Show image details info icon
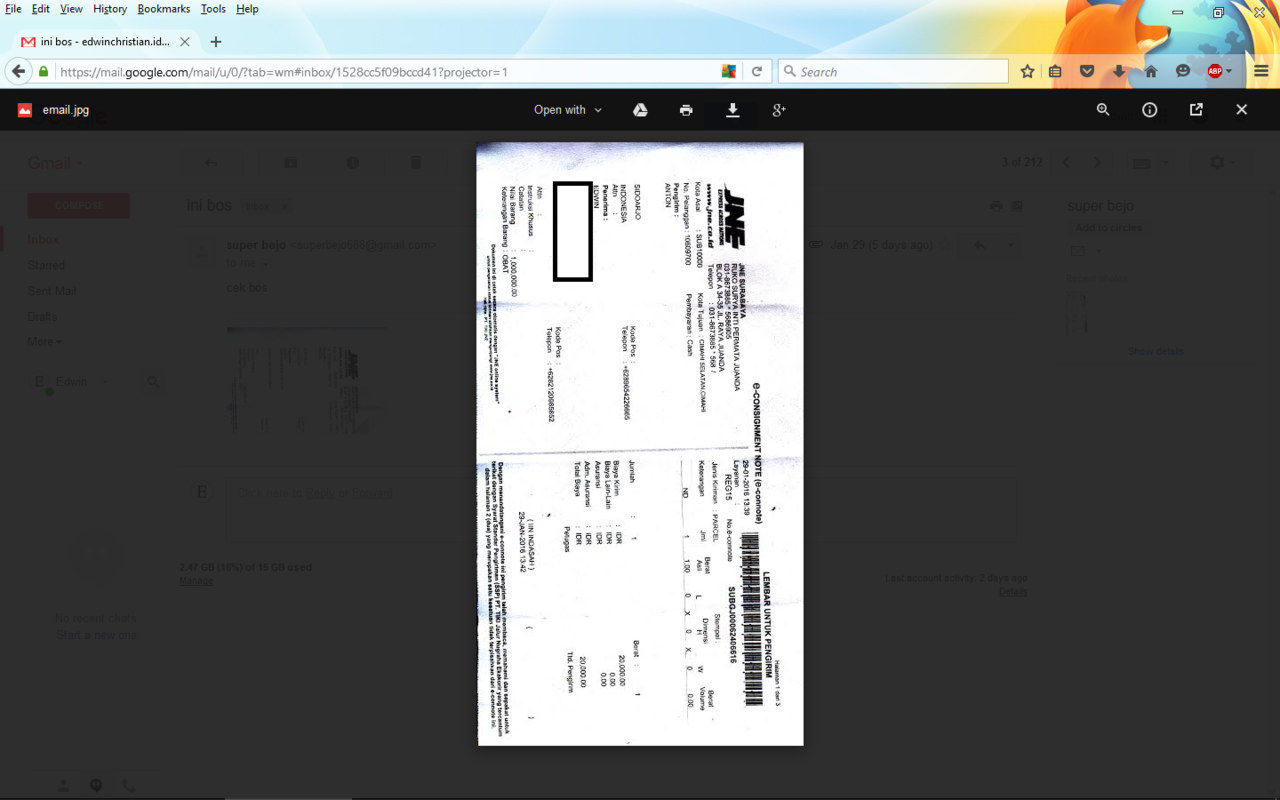This screenshot has height=800, width=1280. (1150, 110)
